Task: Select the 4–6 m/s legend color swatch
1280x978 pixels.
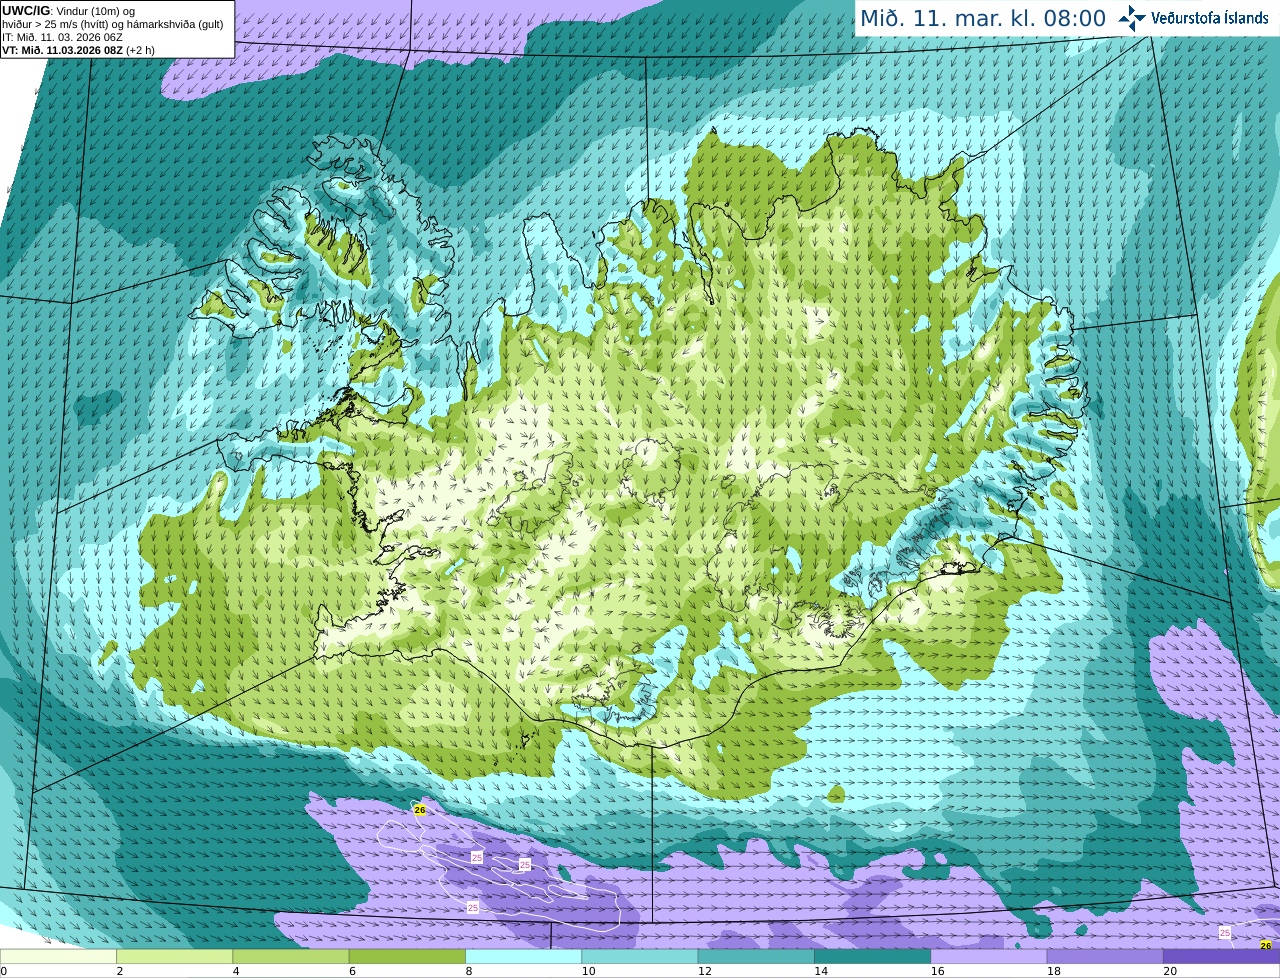Action: (291, 956)
